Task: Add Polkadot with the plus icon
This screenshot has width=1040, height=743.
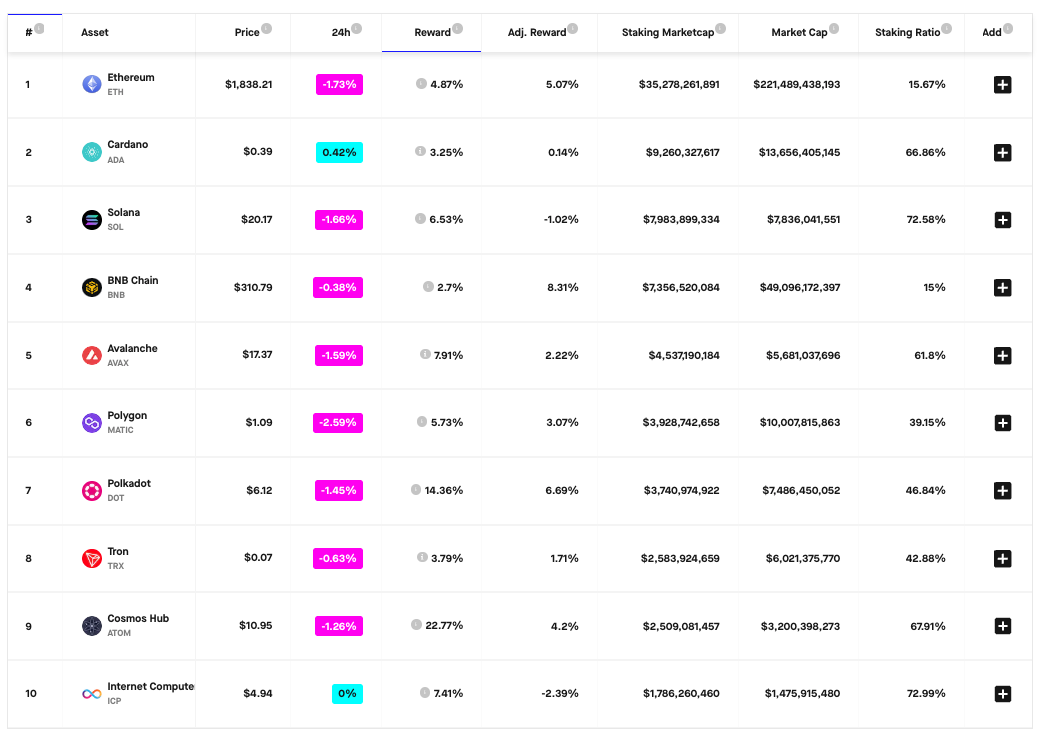Action: pos(1002,491)
